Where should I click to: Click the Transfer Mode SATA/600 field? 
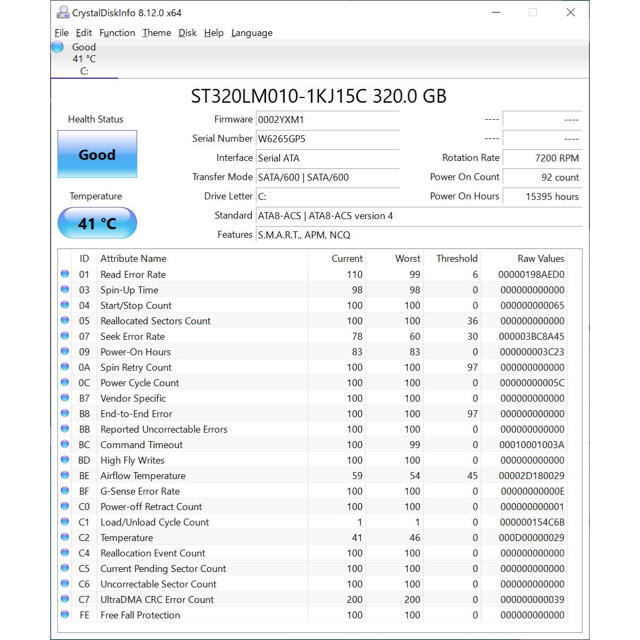point(328,177)
